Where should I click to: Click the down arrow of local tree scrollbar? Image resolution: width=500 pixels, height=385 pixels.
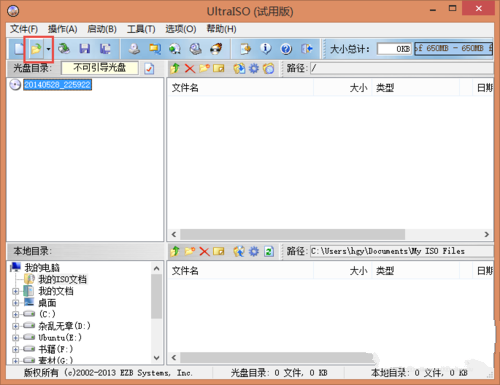[156, 358]
